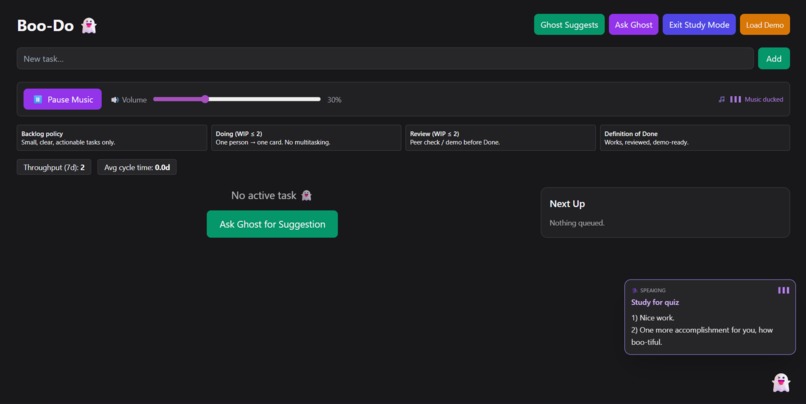The width and height of the screenshot is (806, 404).
Task: Click the speaker icon next to Volume
Action: click(x=115, y=100)
